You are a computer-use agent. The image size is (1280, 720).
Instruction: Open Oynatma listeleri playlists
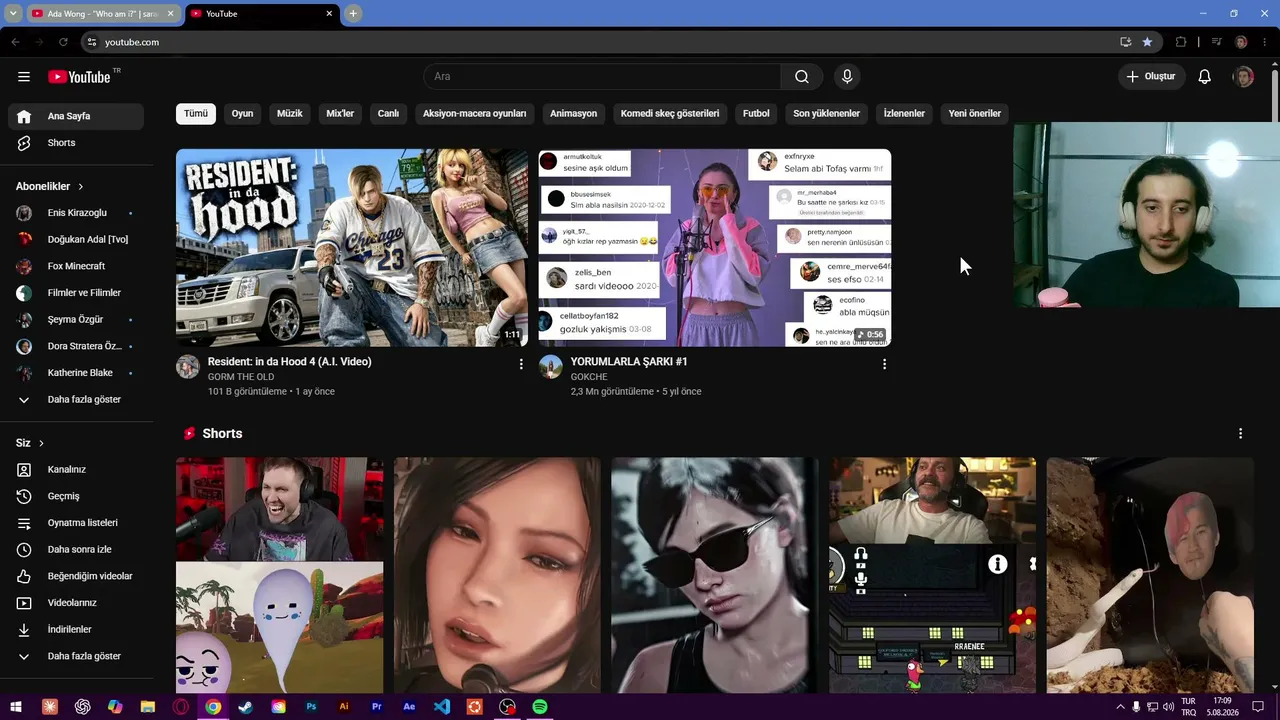point(76,523)
